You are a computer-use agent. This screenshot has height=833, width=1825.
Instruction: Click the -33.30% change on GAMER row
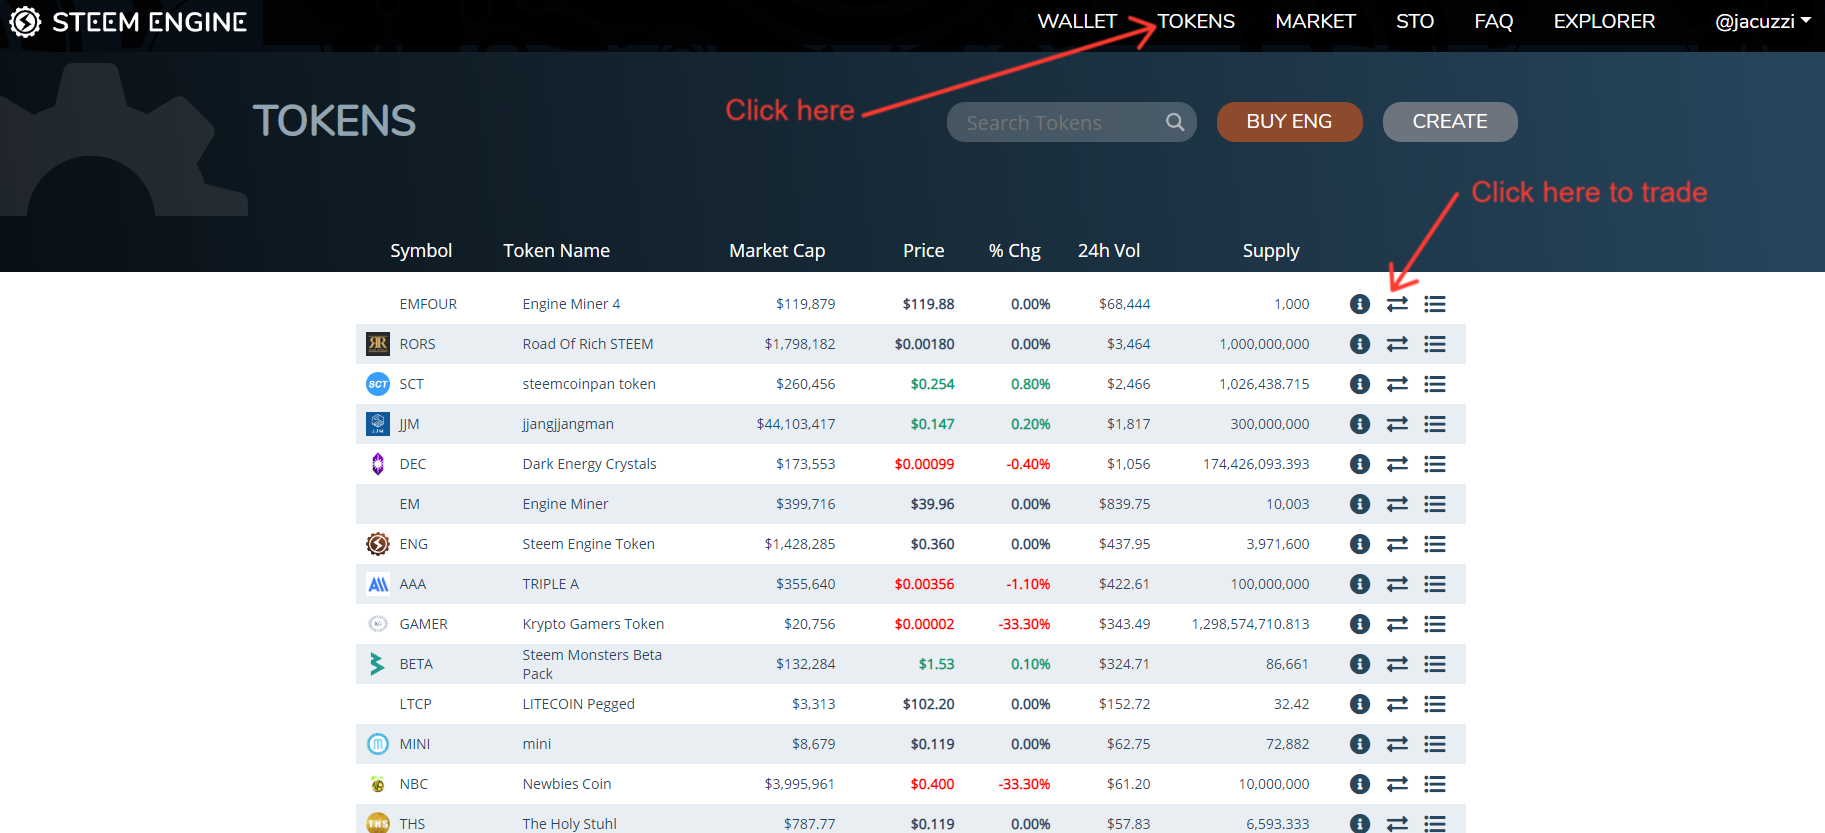pos(1024,624)
